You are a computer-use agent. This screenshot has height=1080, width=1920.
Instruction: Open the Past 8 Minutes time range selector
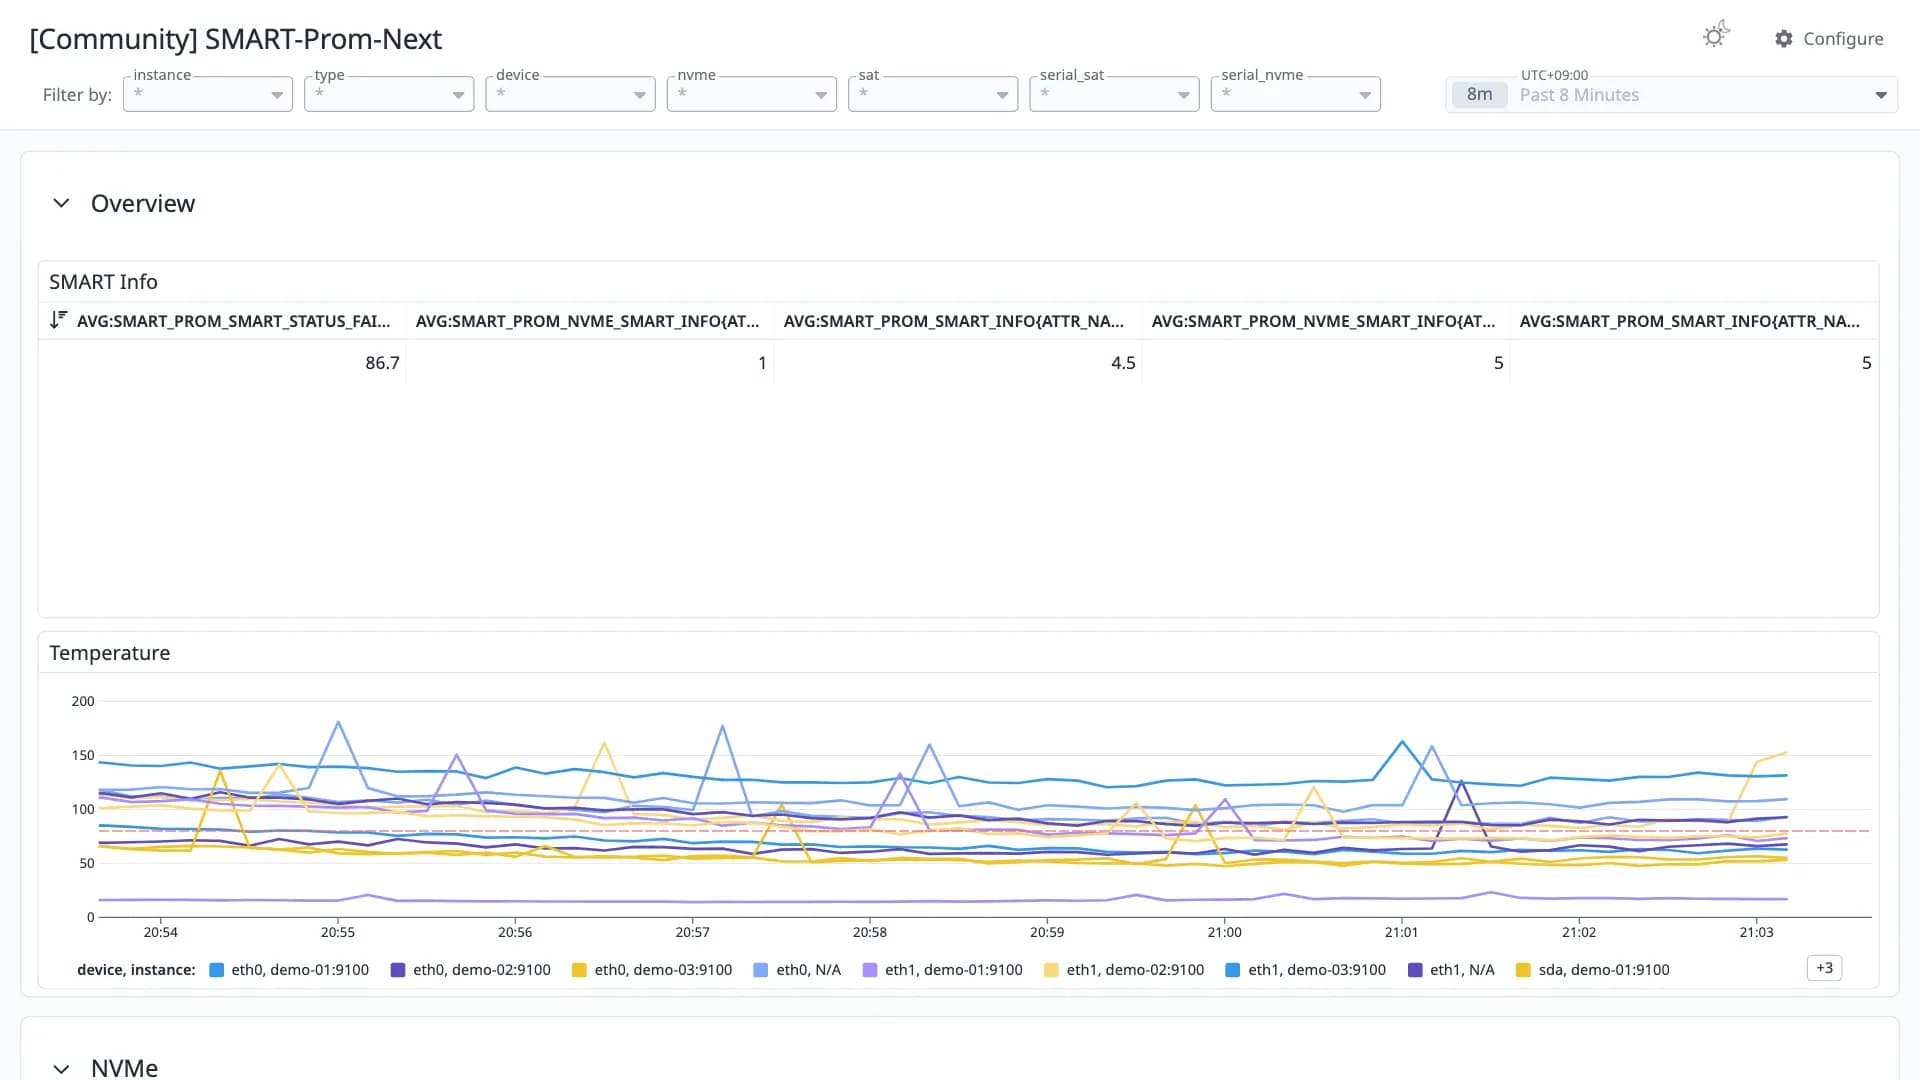tap(1671, 95)
